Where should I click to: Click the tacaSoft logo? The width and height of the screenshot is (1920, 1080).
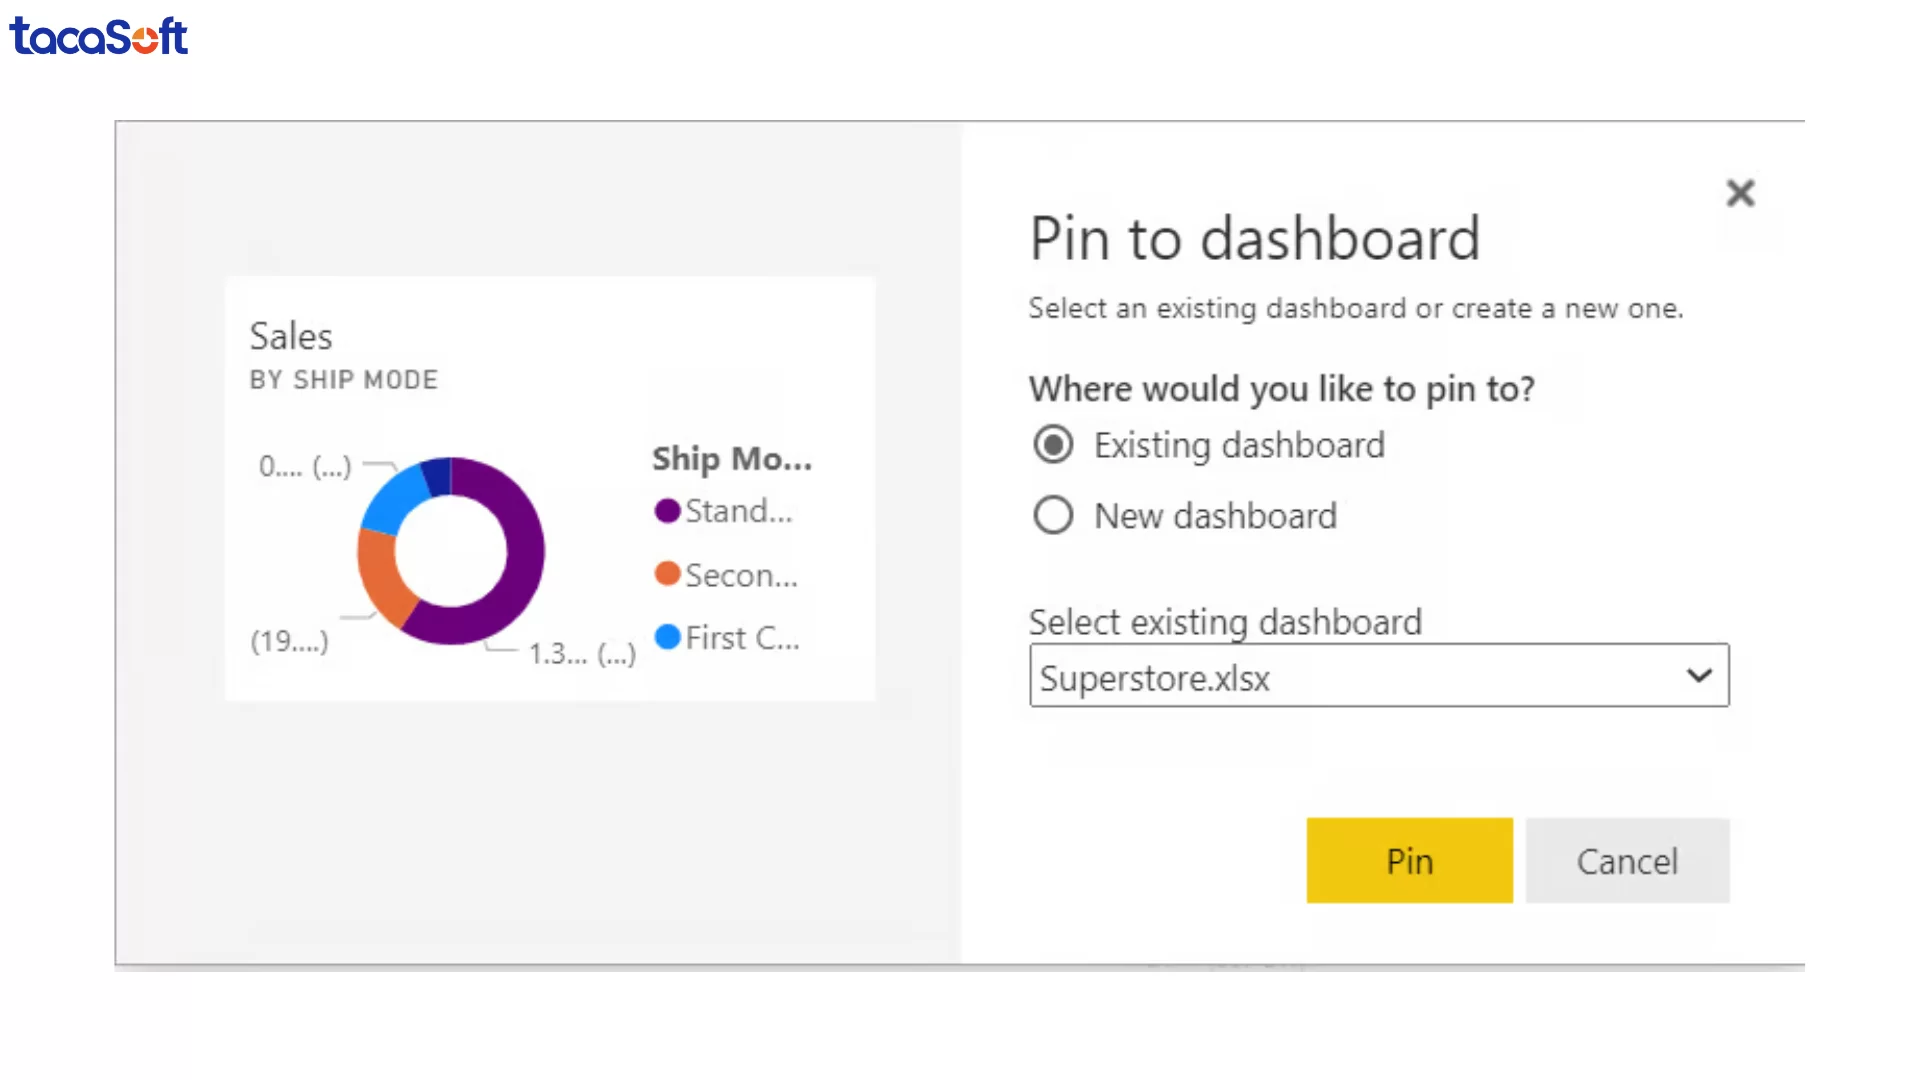coord(98,36)
